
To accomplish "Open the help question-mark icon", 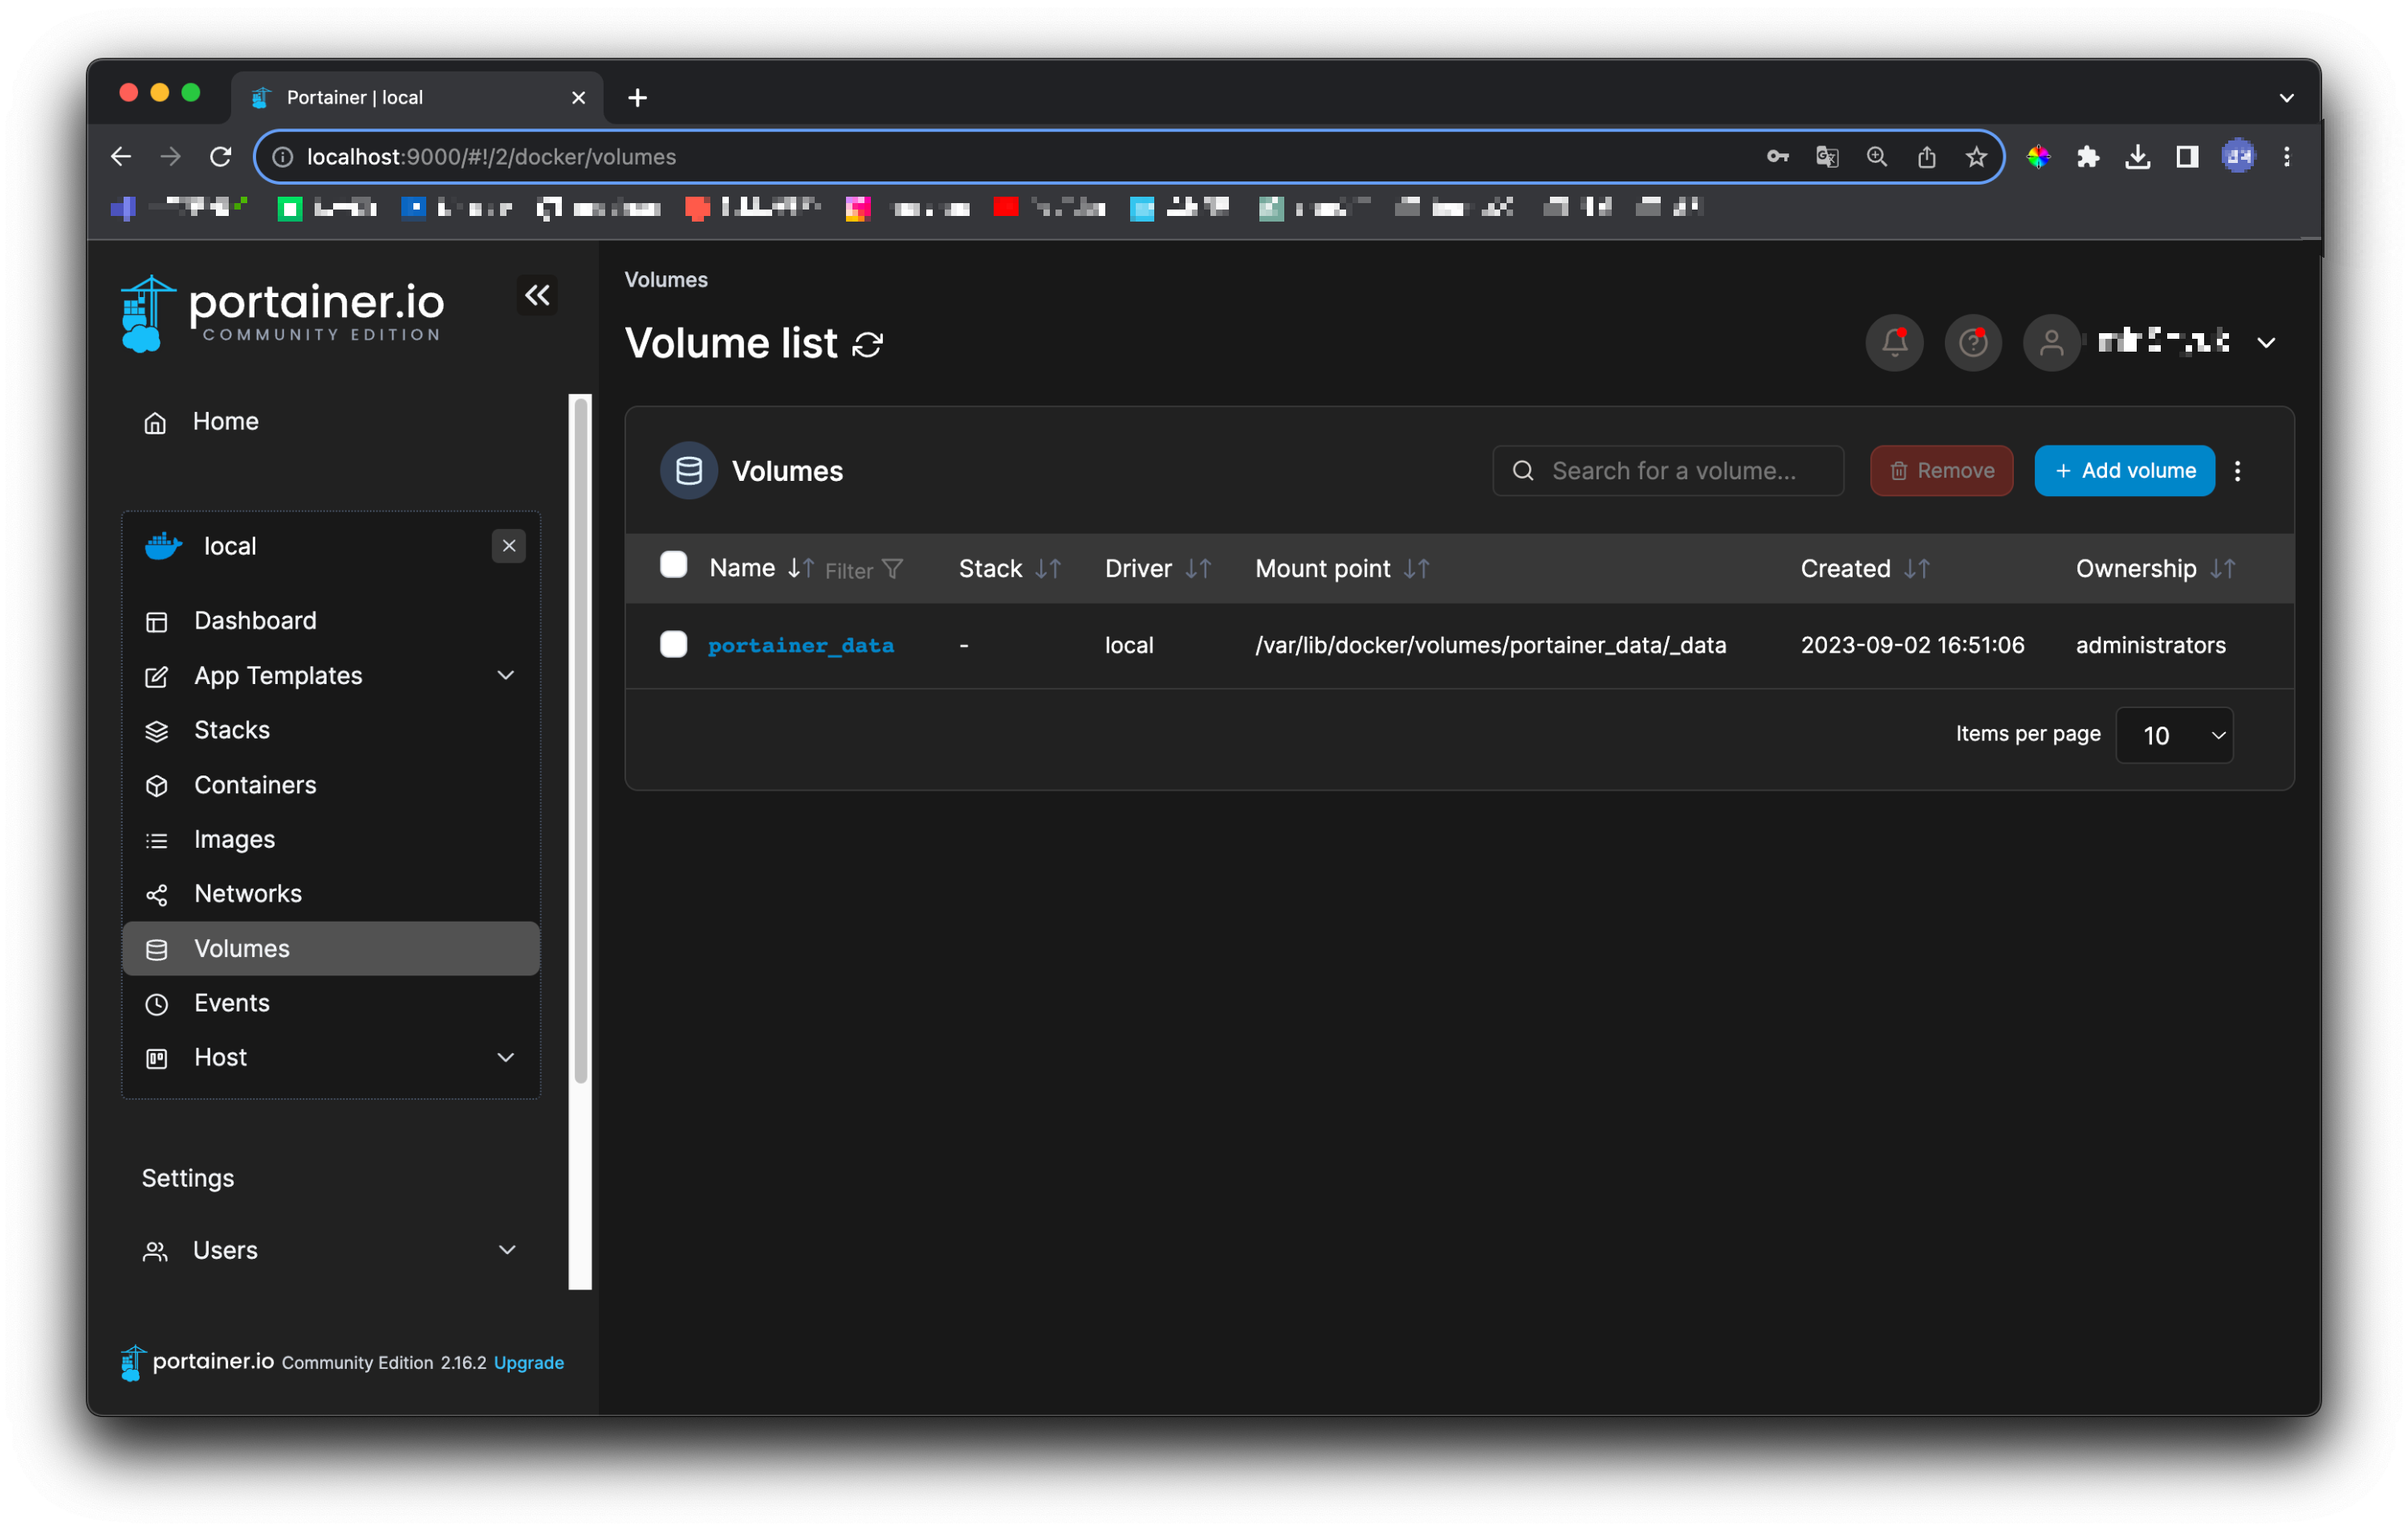I will 1972,343.
